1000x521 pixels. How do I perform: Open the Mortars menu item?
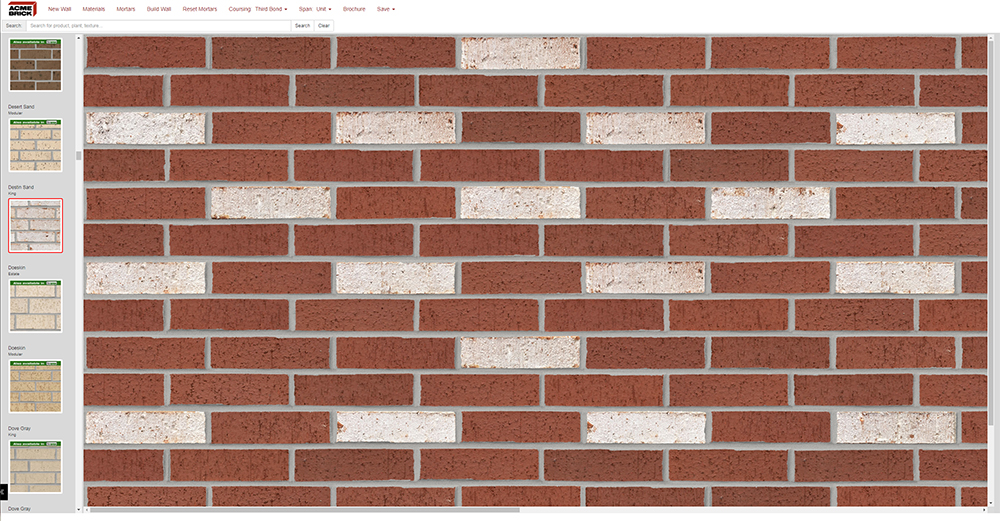(x=126, y=9)
